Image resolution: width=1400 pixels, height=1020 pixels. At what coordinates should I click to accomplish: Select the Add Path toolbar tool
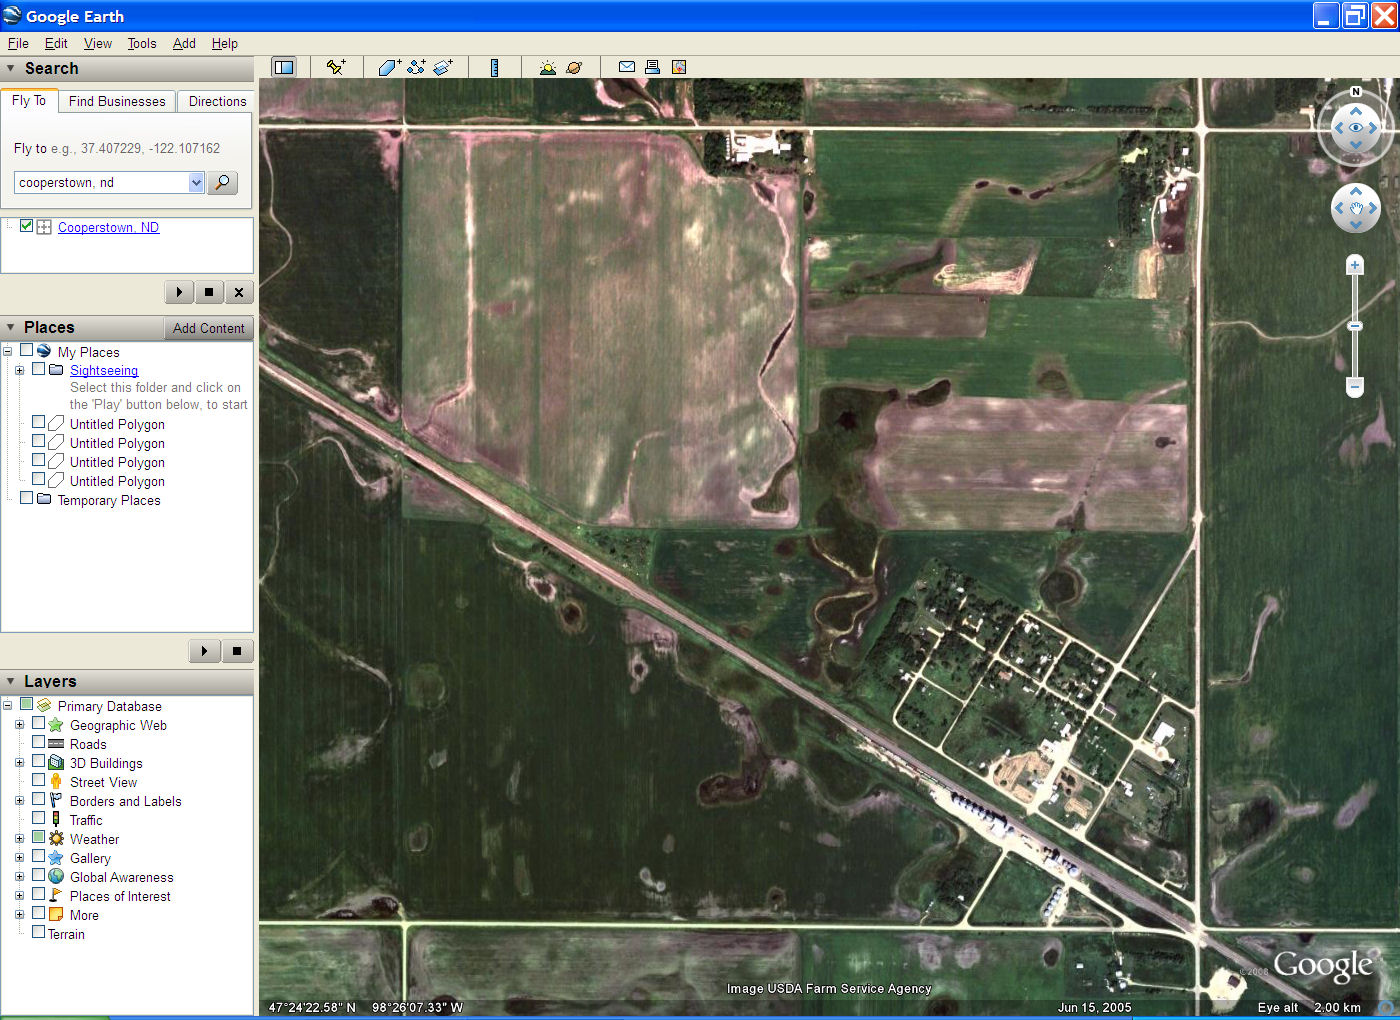pyautogui.click(x=416, y=67)
